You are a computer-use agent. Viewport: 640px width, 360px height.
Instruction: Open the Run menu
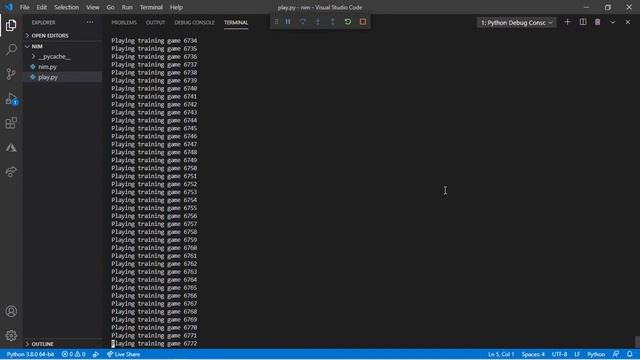[127, 7]
